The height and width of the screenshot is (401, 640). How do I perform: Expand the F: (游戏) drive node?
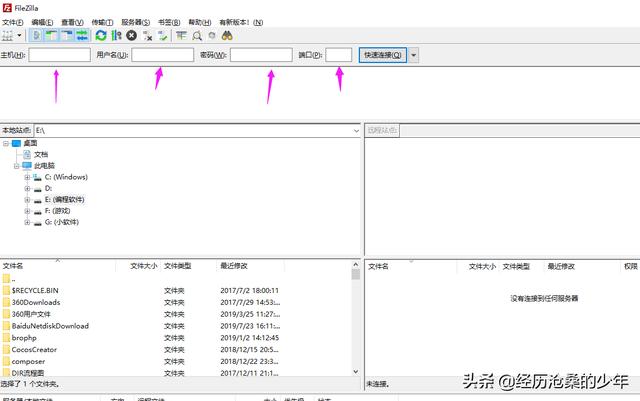(27, 211)
